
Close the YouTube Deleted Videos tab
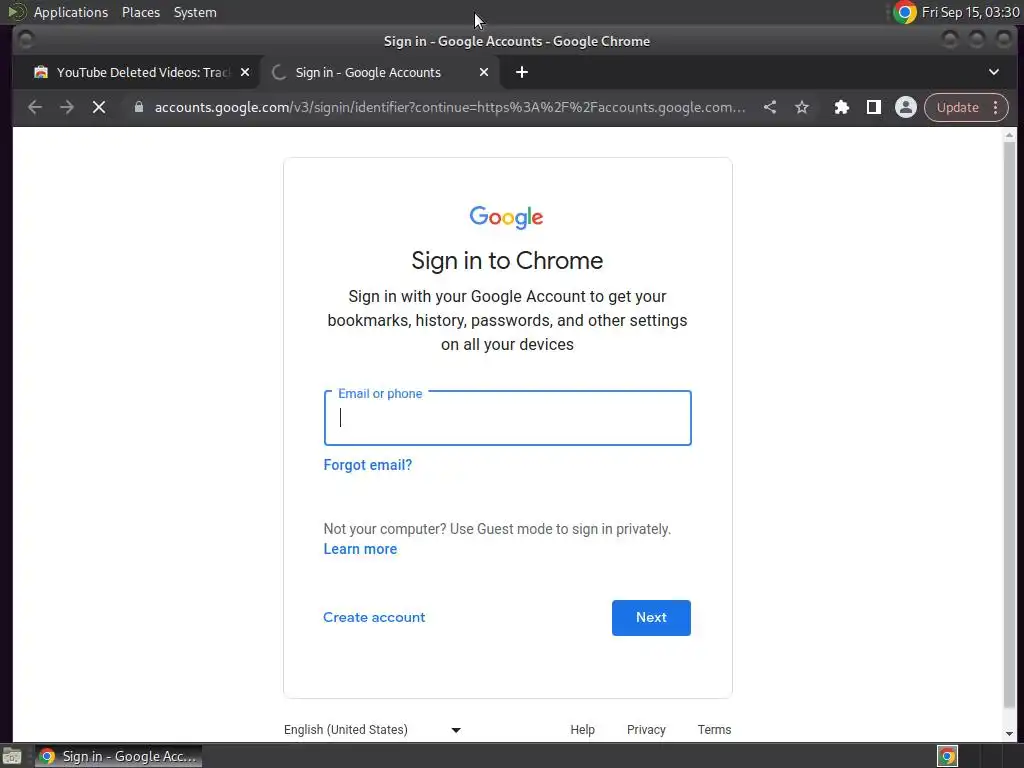(x=245, y=72)
